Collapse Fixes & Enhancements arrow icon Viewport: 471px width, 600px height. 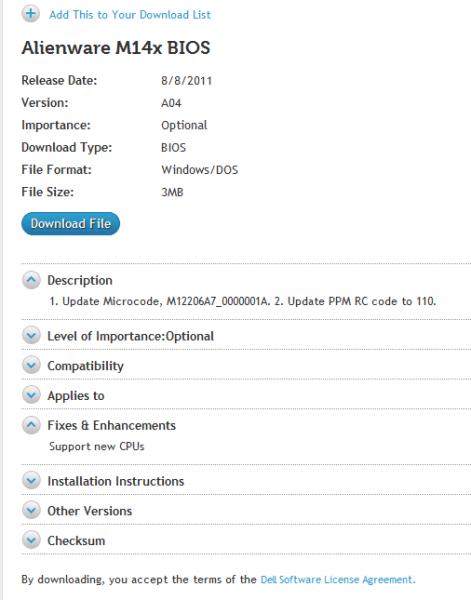31,425
